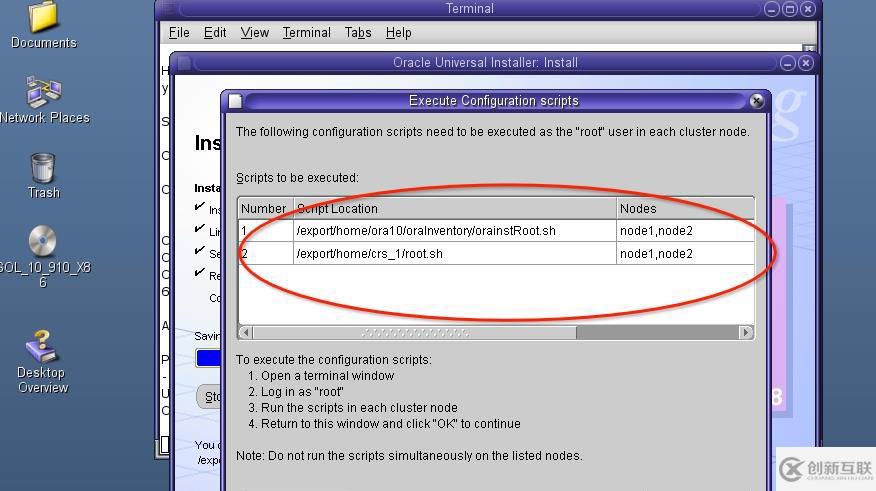This screenshot has width=876, height=491.
Task: Click the Terminal window title bar
Action: point(469,8)
